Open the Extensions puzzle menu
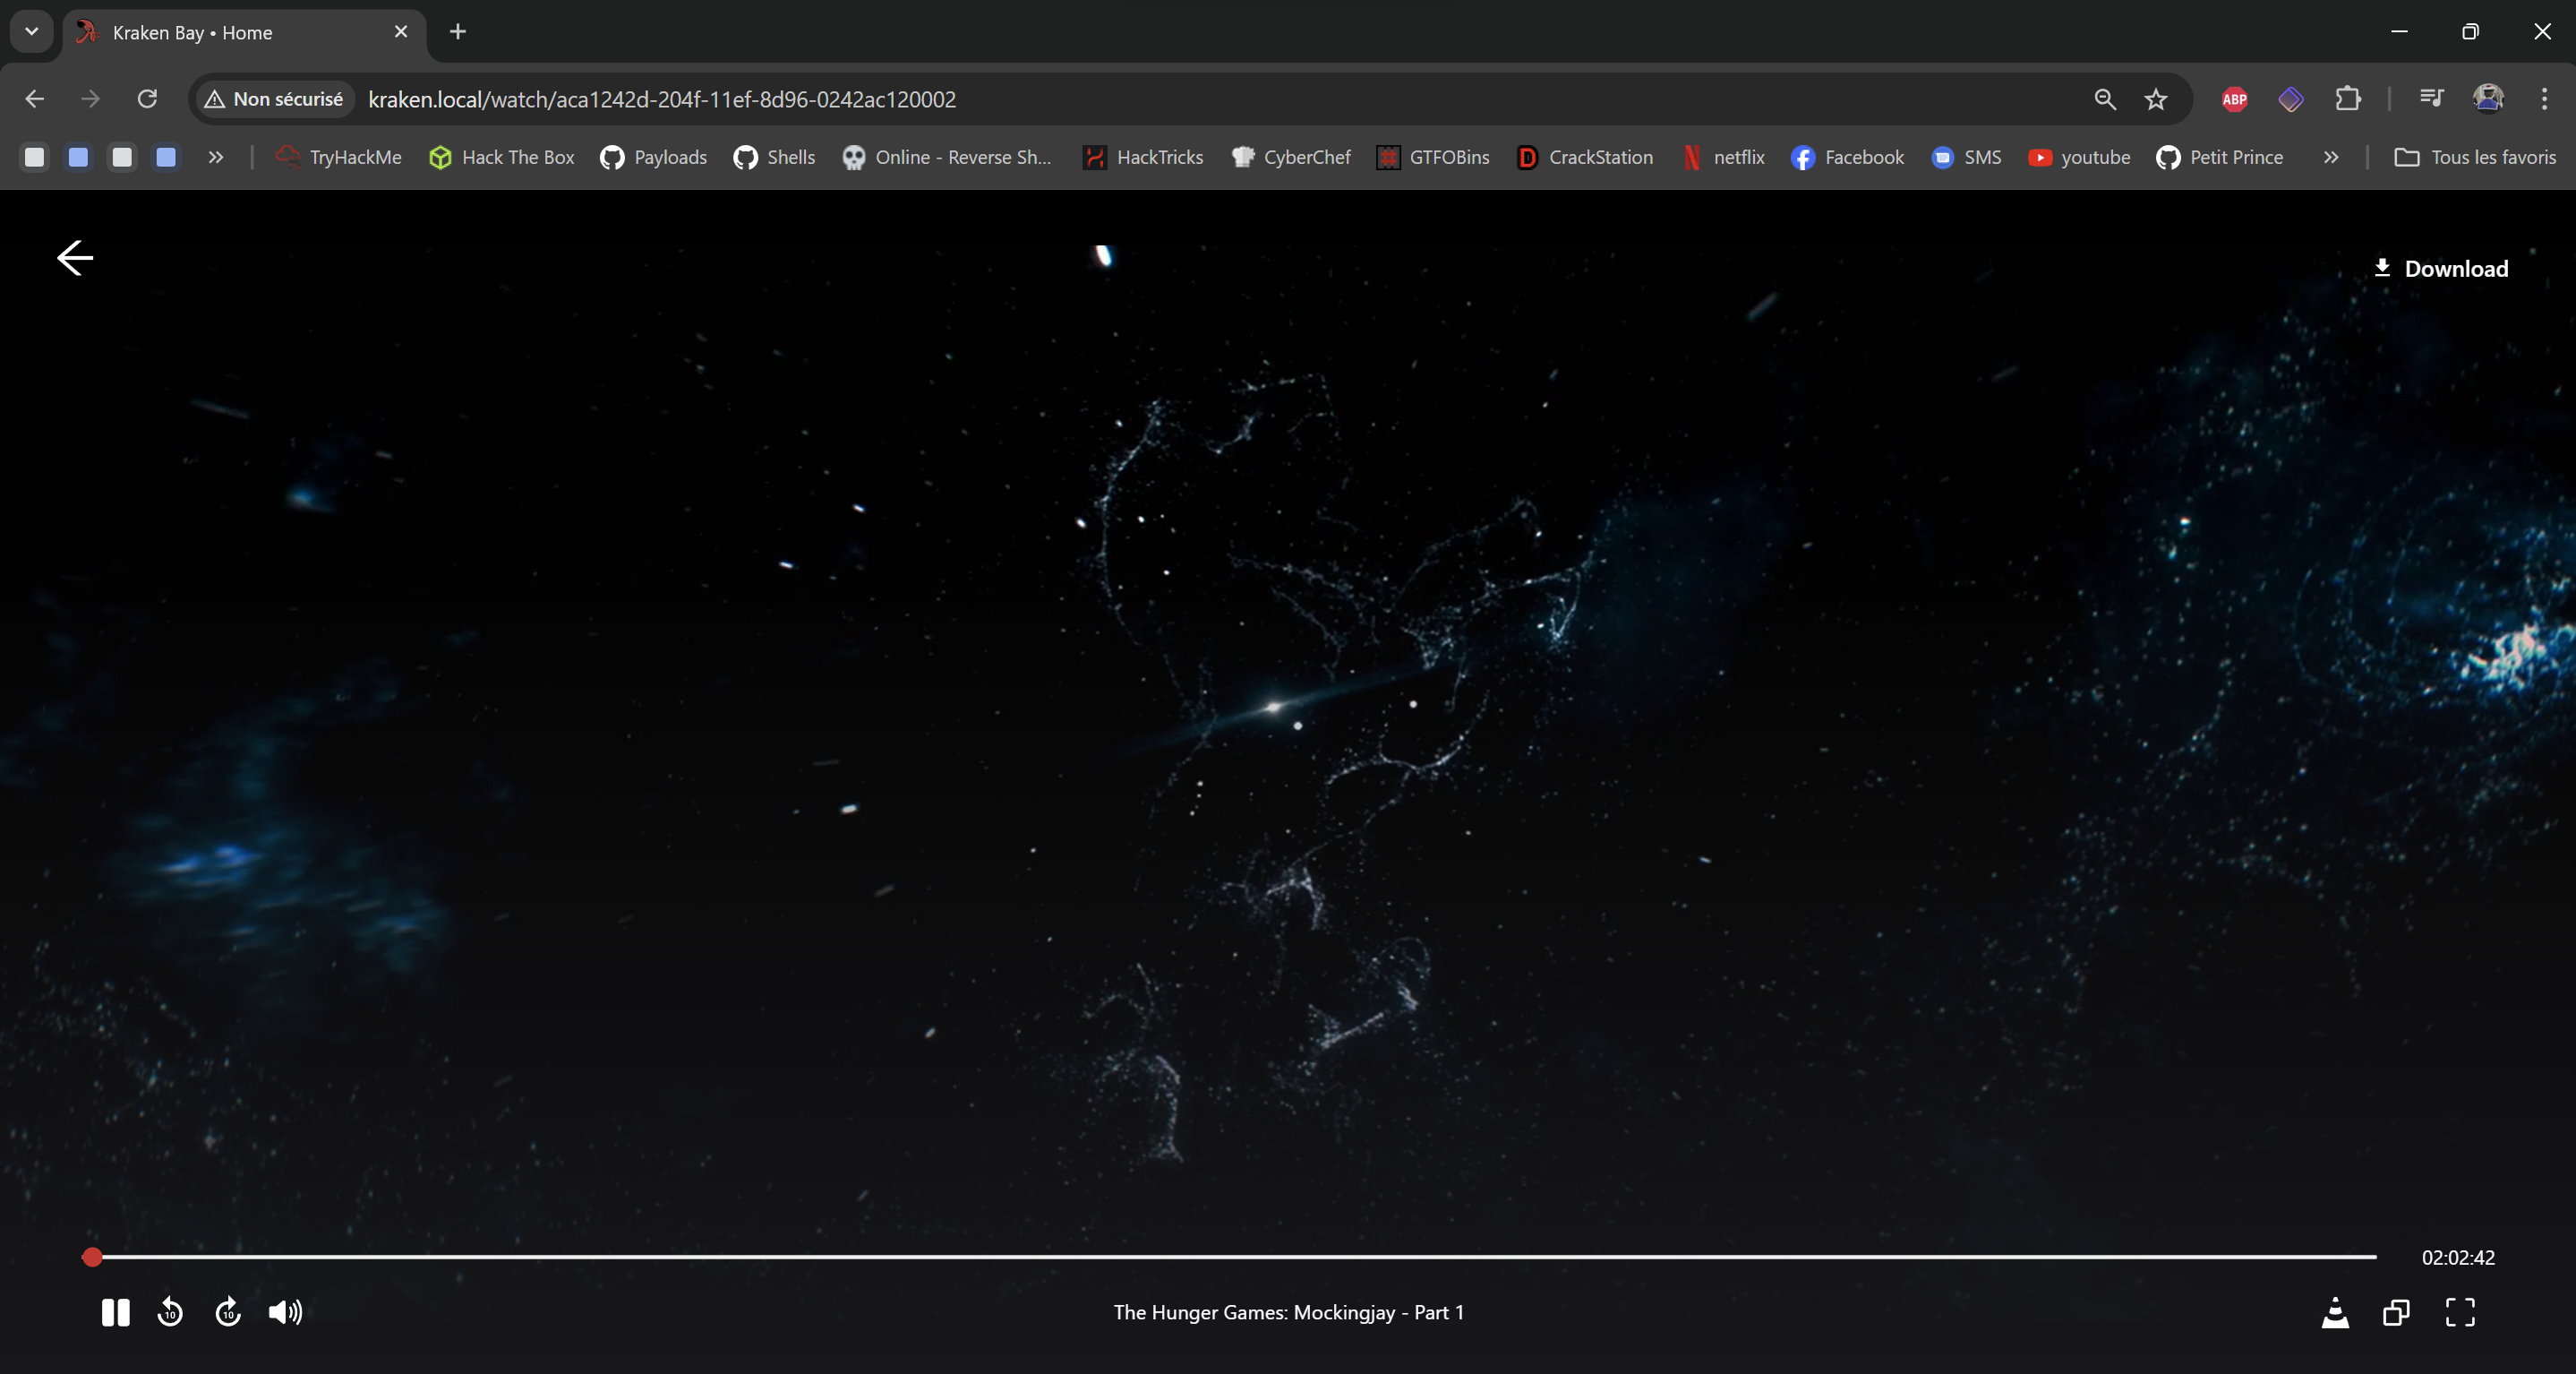2576x1374 pixels. click(x=2347, y=99)
